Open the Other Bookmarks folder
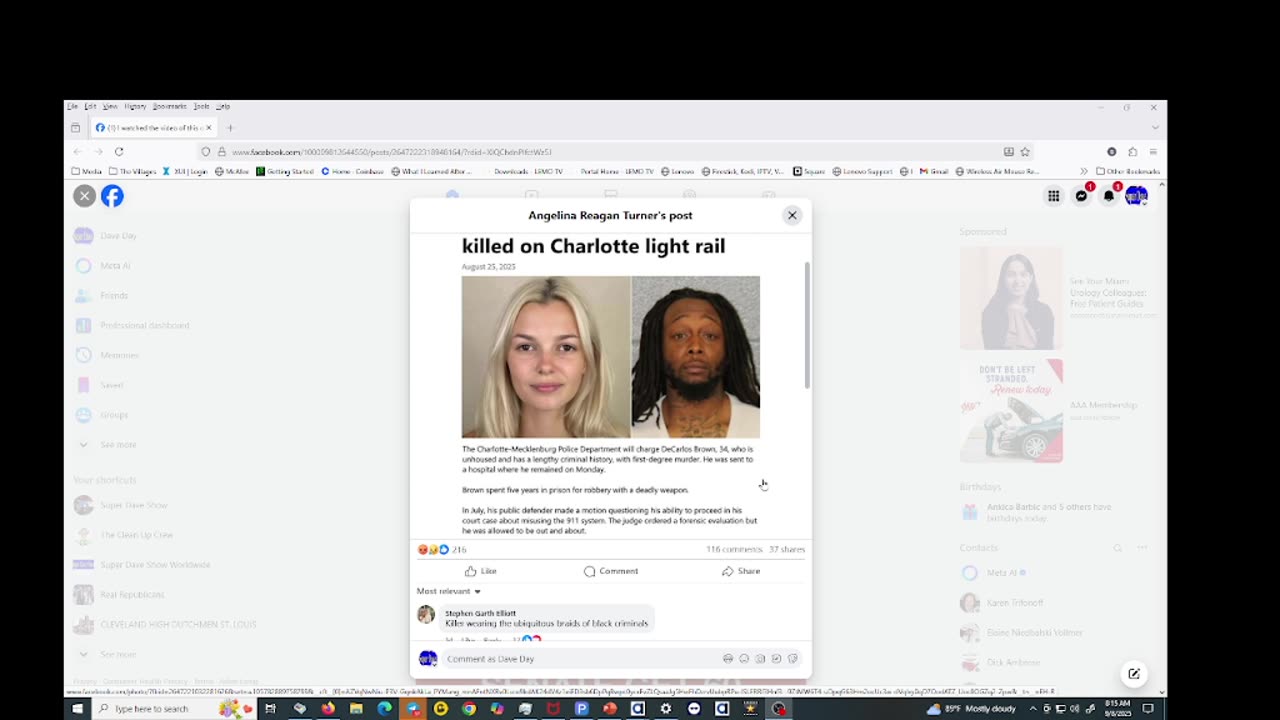 tap(1127, 171)
